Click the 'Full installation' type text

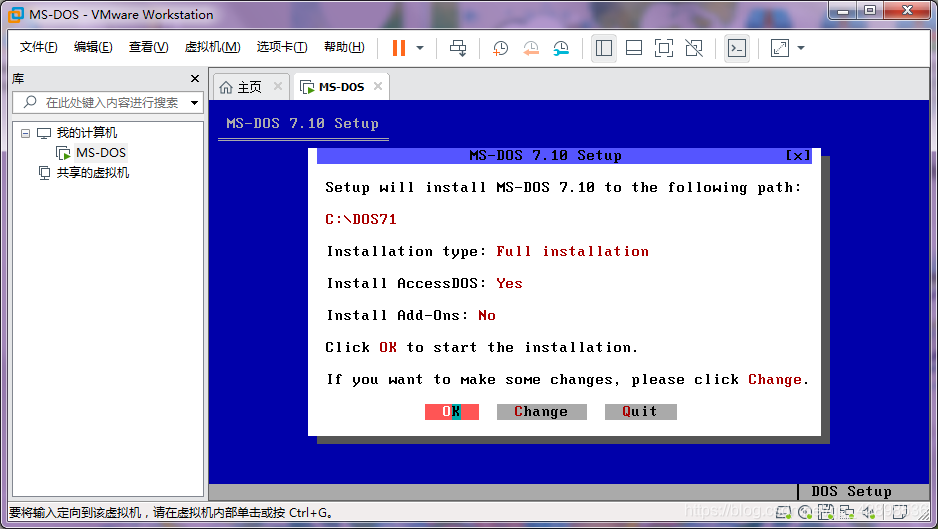[x=572, y=251]
